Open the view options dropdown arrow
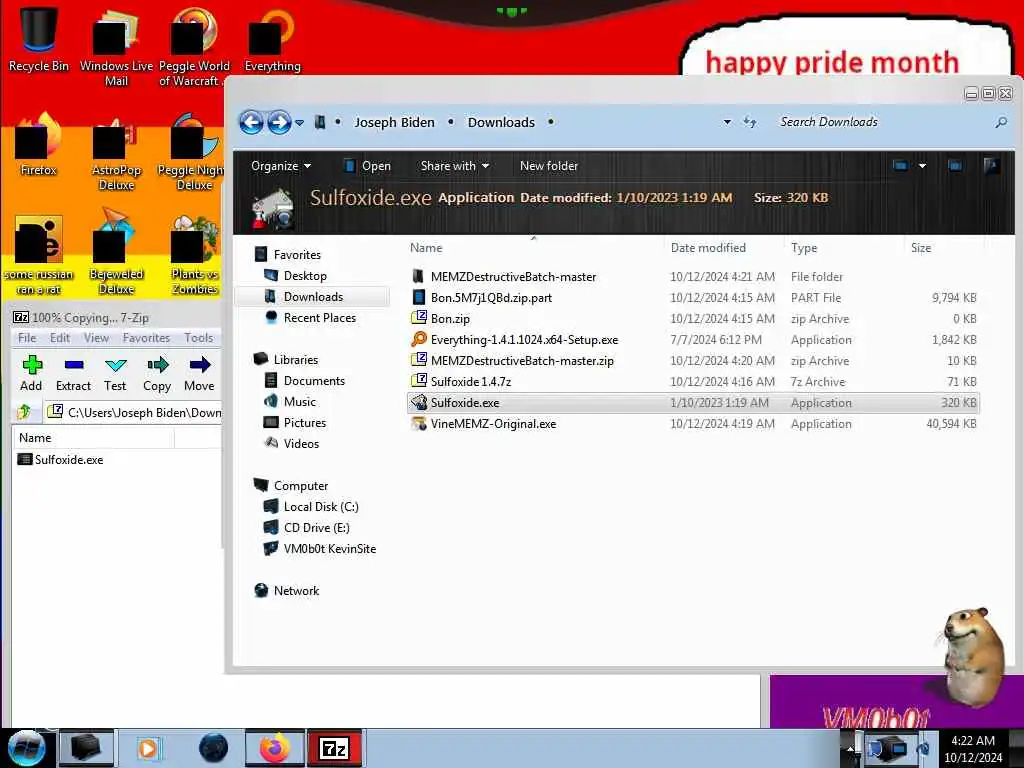The width and height of the screenshot is (1024, 768). [922, 166]
